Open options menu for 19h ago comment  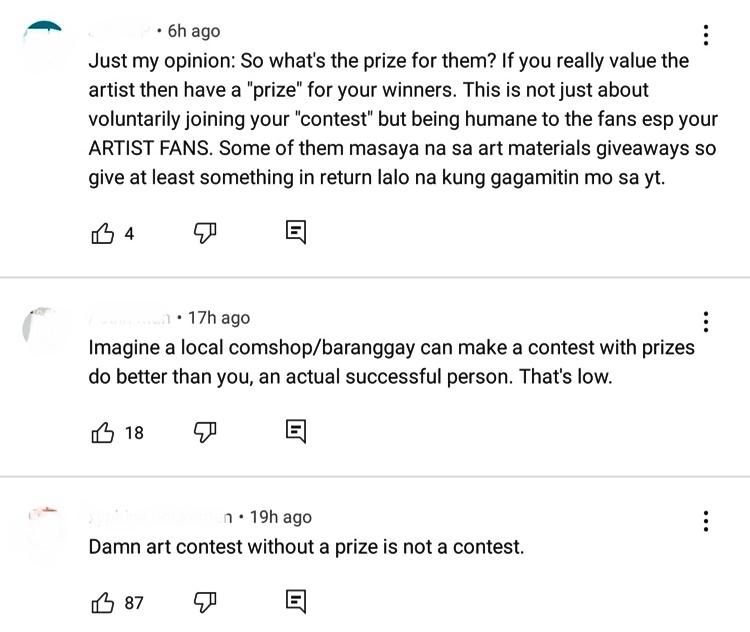coord(706,521)
